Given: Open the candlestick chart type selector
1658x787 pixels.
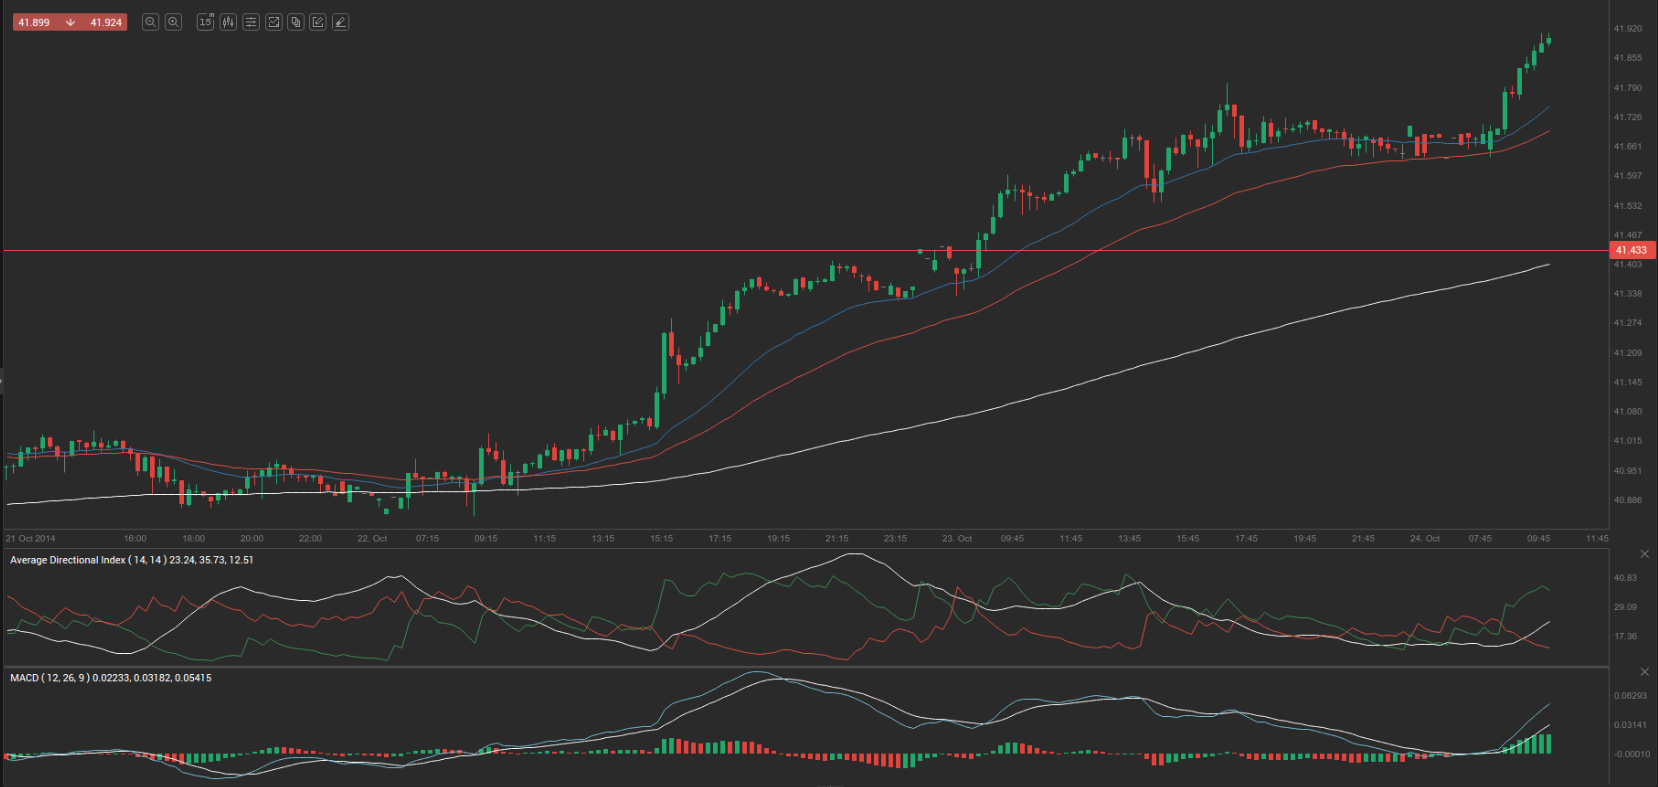Looking at the screenshot, I should pyautogui.click(x=228, y=22).
